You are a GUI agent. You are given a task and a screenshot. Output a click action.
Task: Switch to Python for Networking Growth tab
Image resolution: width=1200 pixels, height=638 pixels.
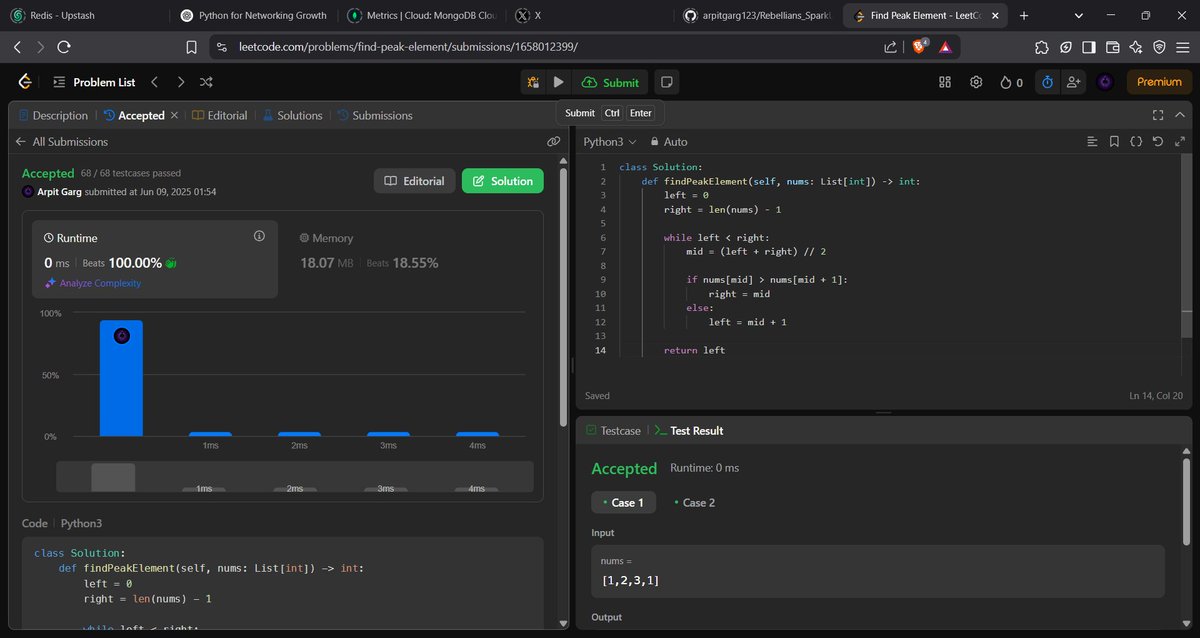255,16
